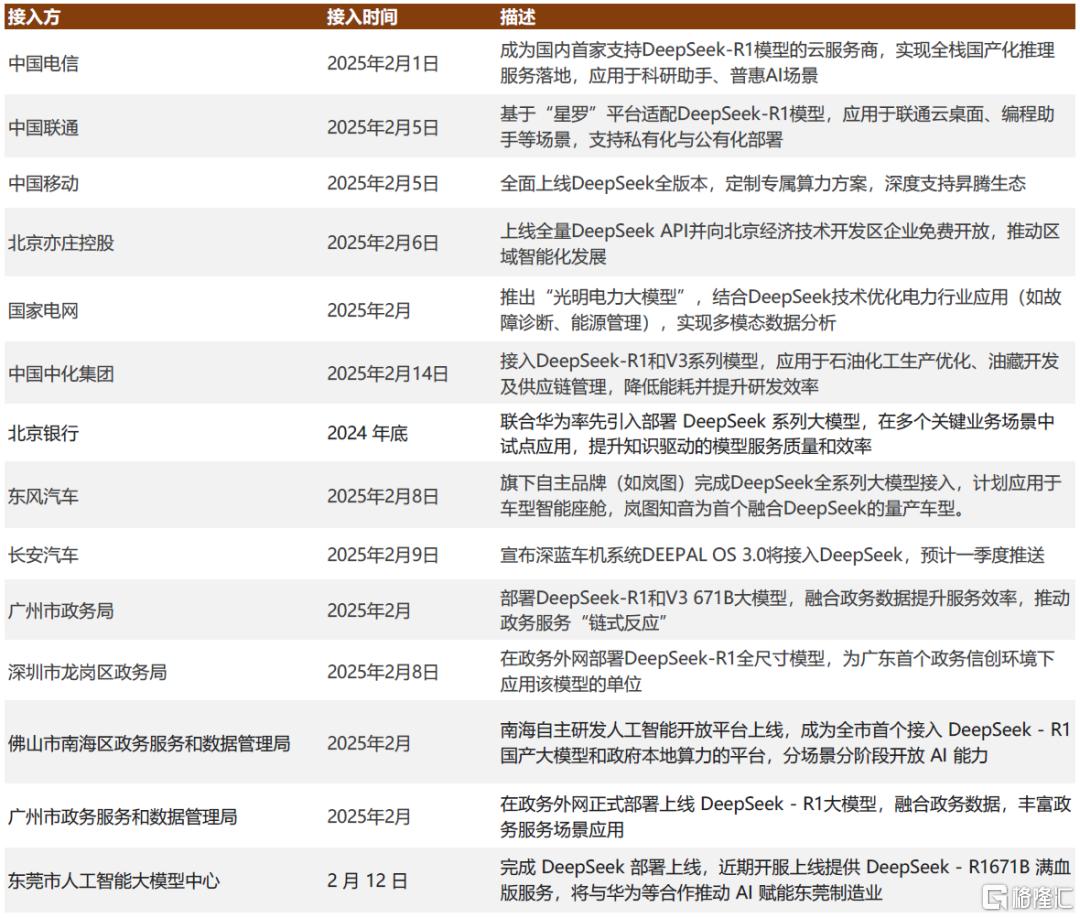Viewport: 1080px width, 918px height.
Task: Click the 接入时间 column header
Action: tap(362, 17)
